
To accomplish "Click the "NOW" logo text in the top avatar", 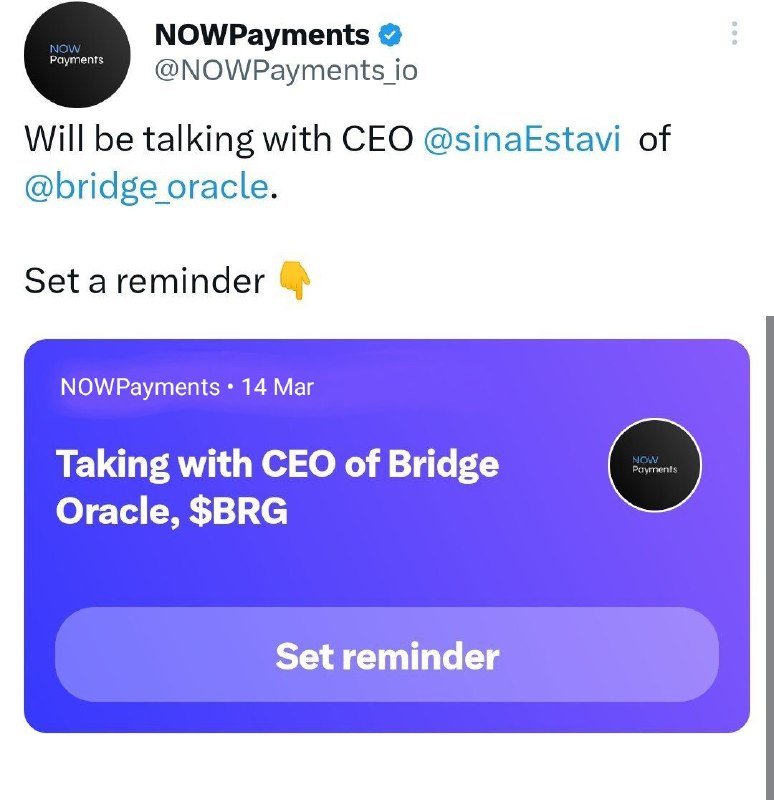I will pyautogui.click(x=65, y=48).
